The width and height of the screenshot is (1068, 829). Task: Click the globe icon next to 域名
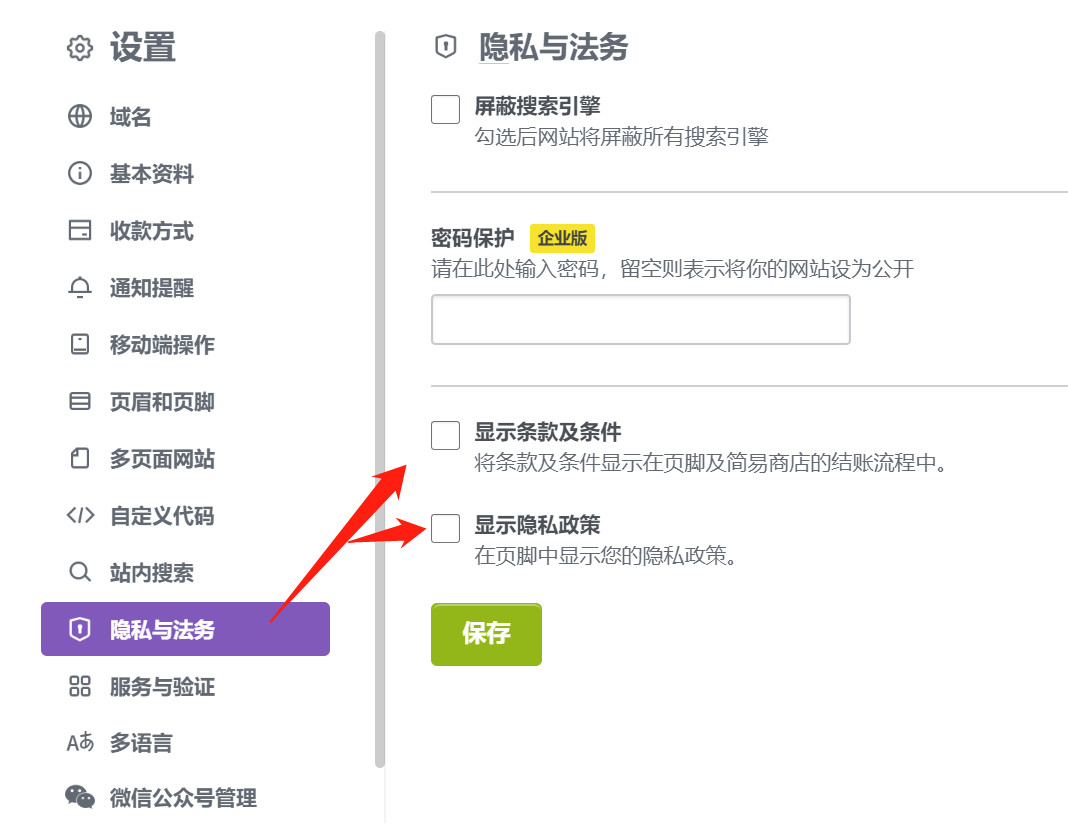point(80,116)
